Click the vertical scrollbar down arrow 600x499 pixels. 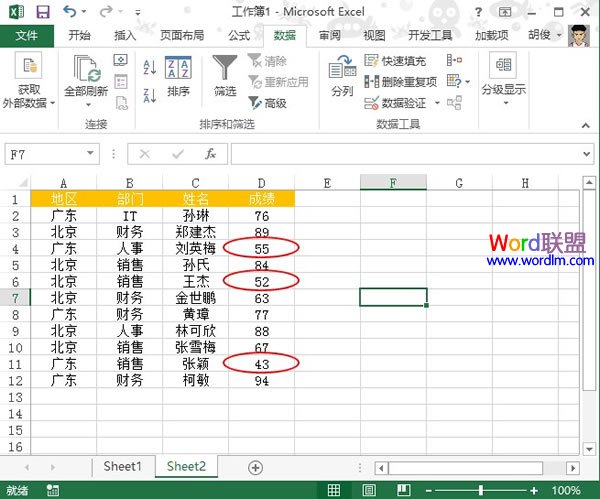(589, 448)
